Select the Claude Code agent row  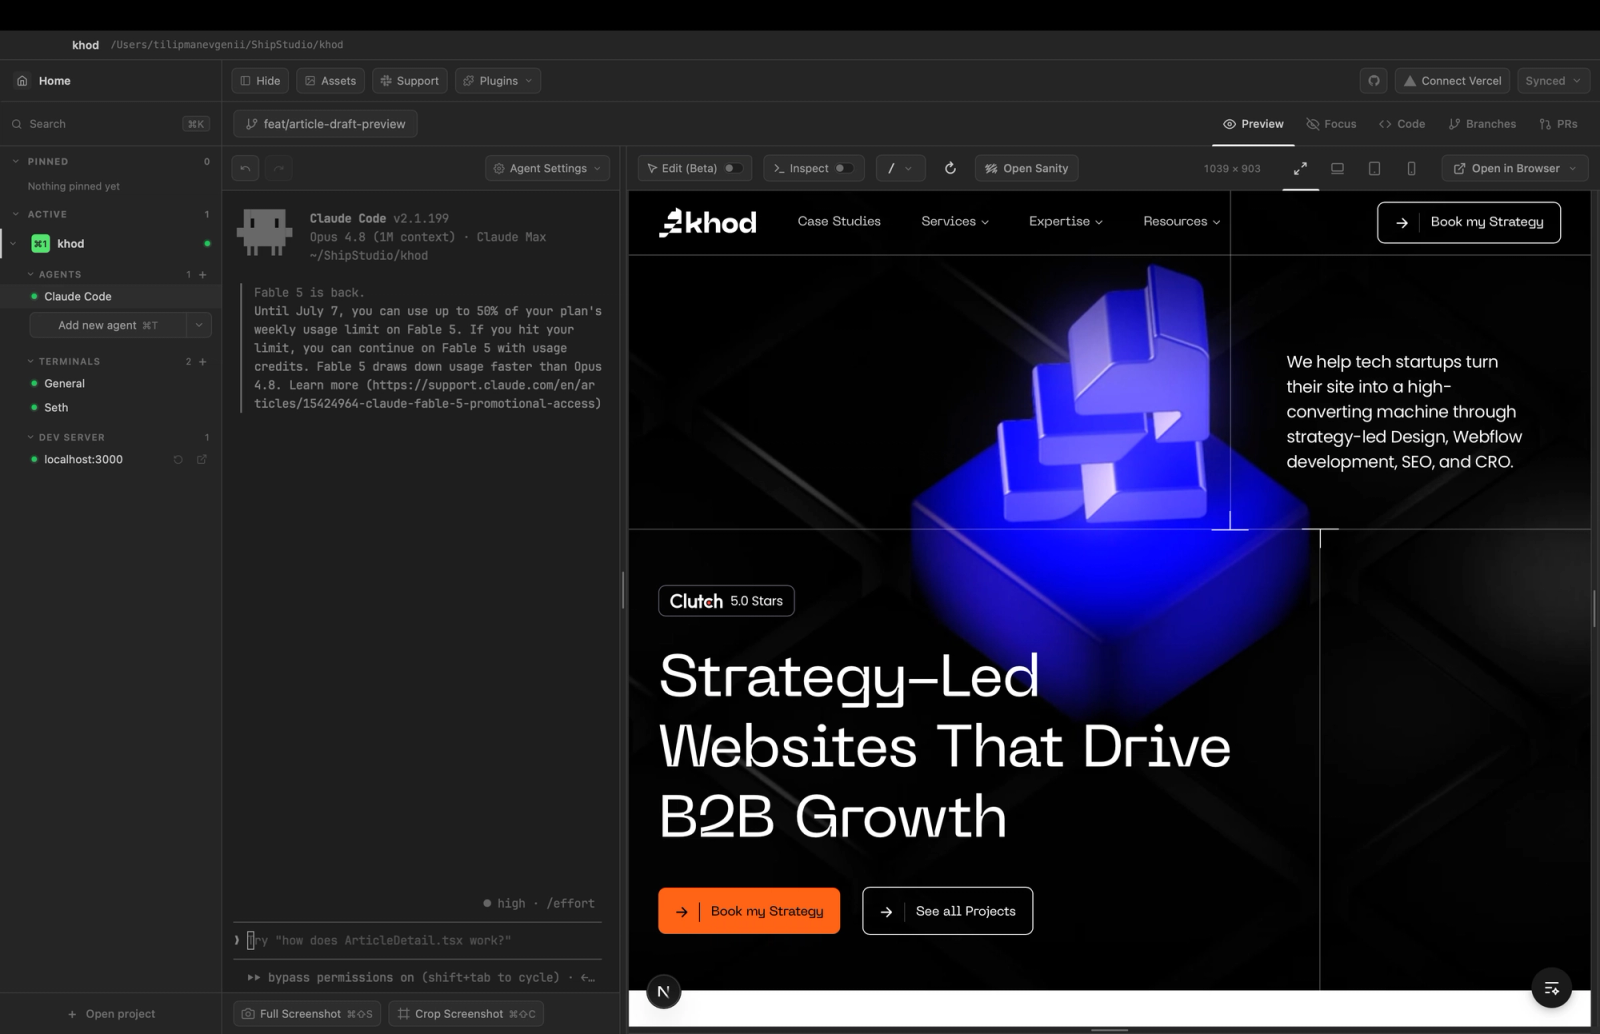(110, 297)
